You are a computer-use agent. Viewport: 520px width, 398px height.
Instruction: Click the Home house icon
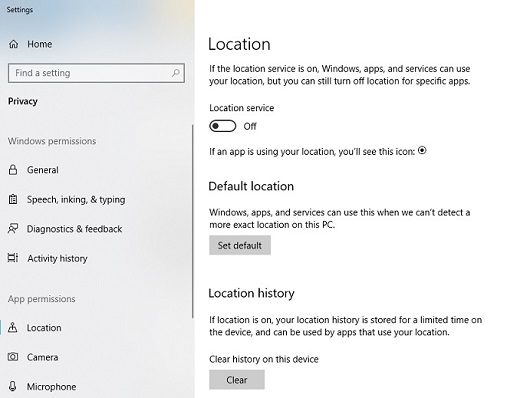(x=14, y=44)
